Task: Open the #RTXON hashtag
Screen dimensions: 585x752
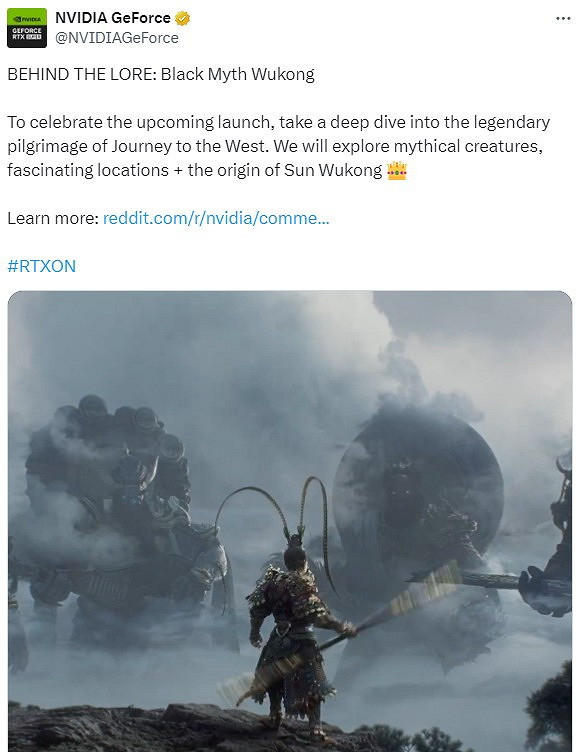Action: (42, 266)
